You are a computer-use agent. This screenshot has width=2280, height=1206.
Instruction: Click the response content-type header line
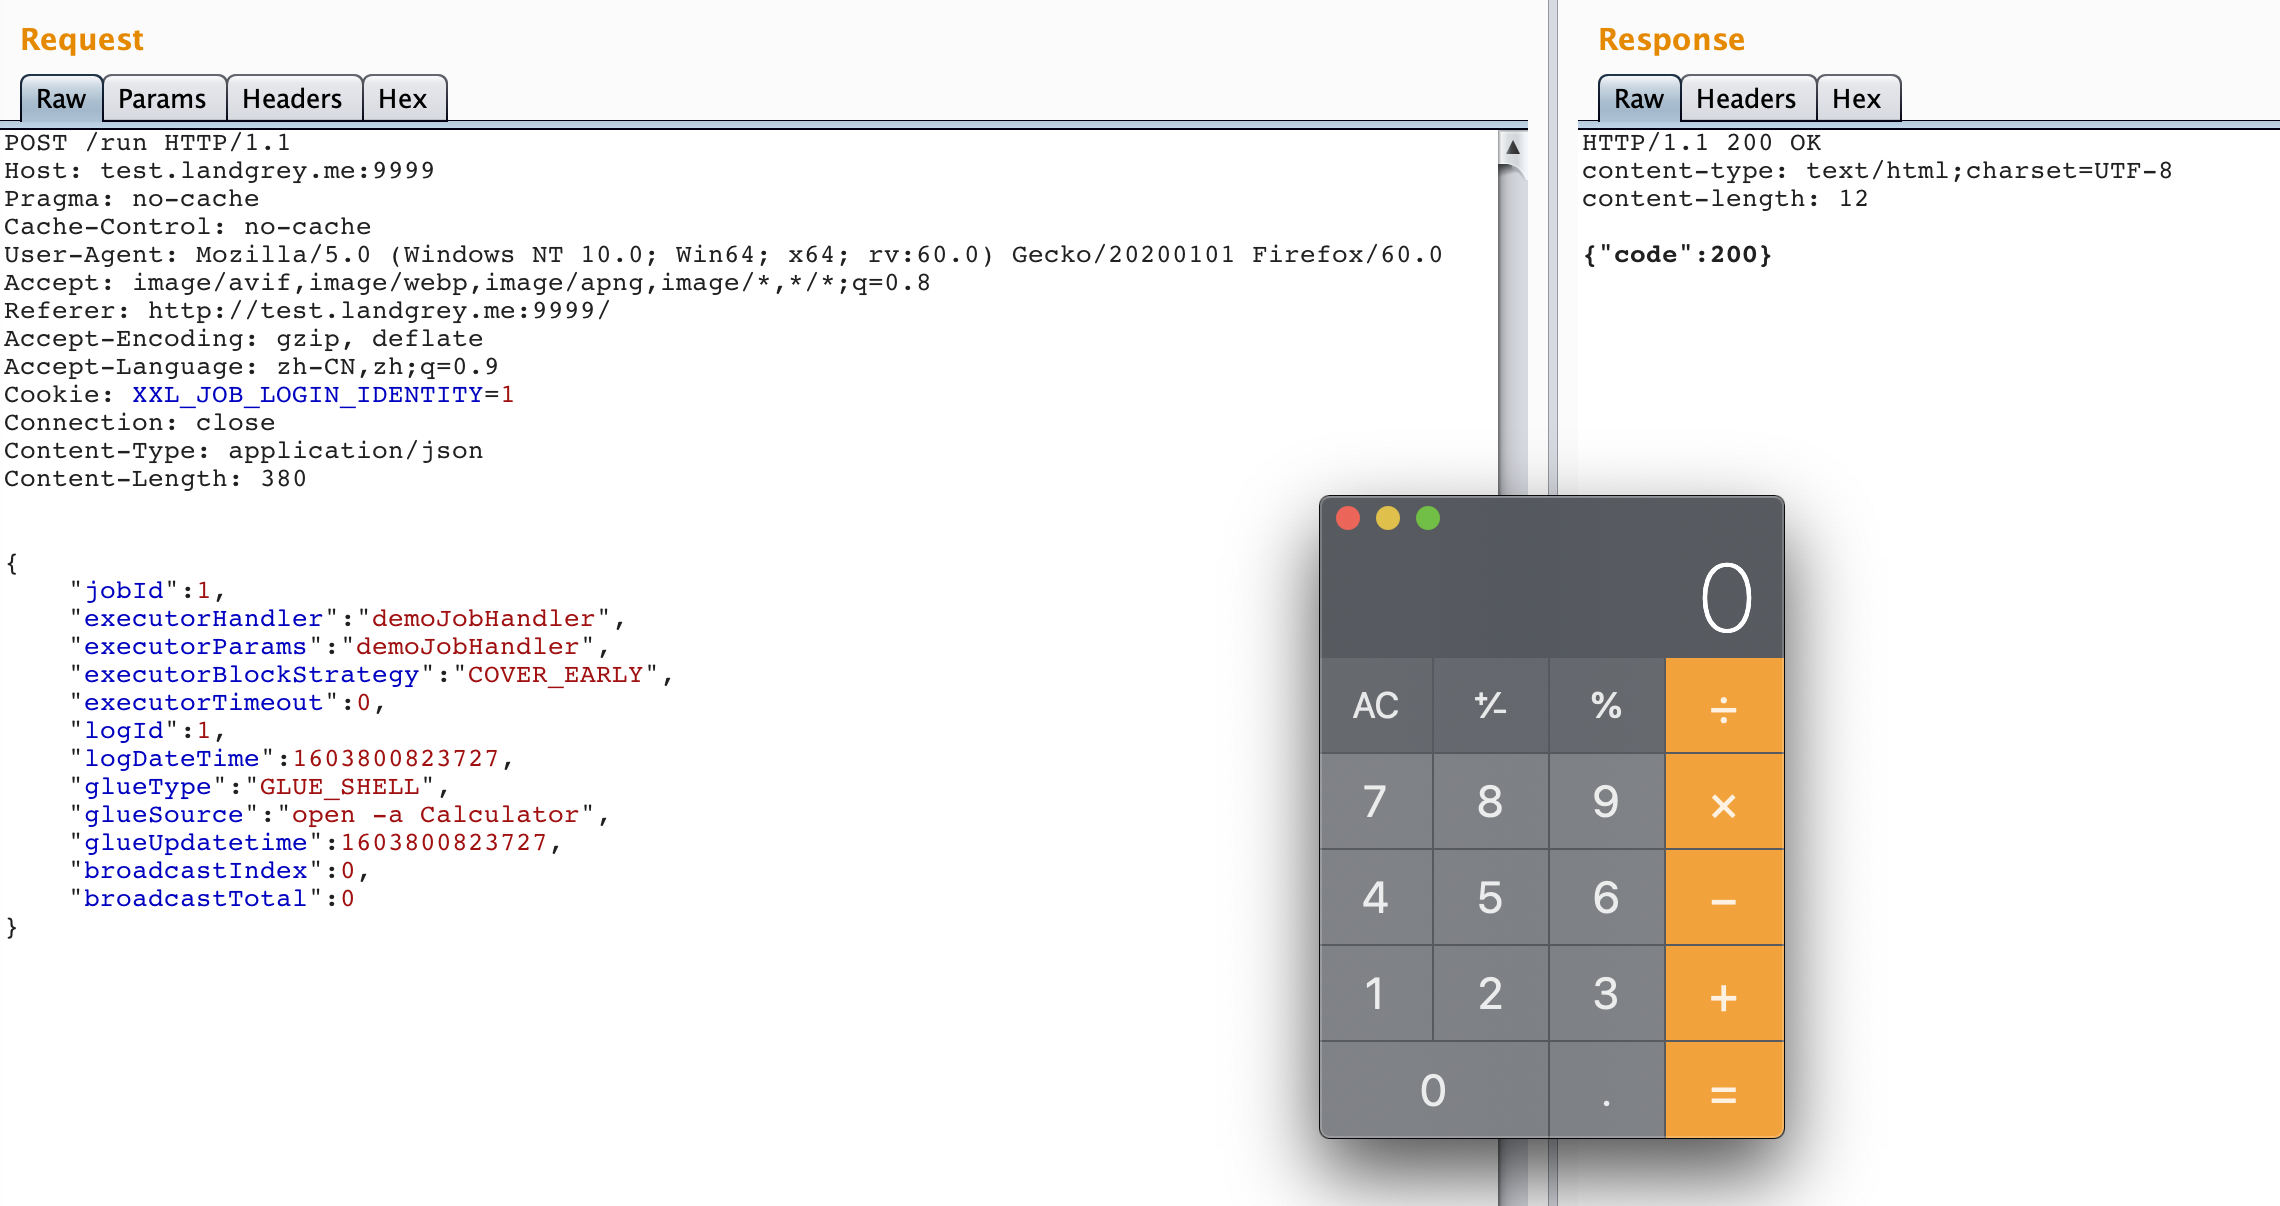1877,171
